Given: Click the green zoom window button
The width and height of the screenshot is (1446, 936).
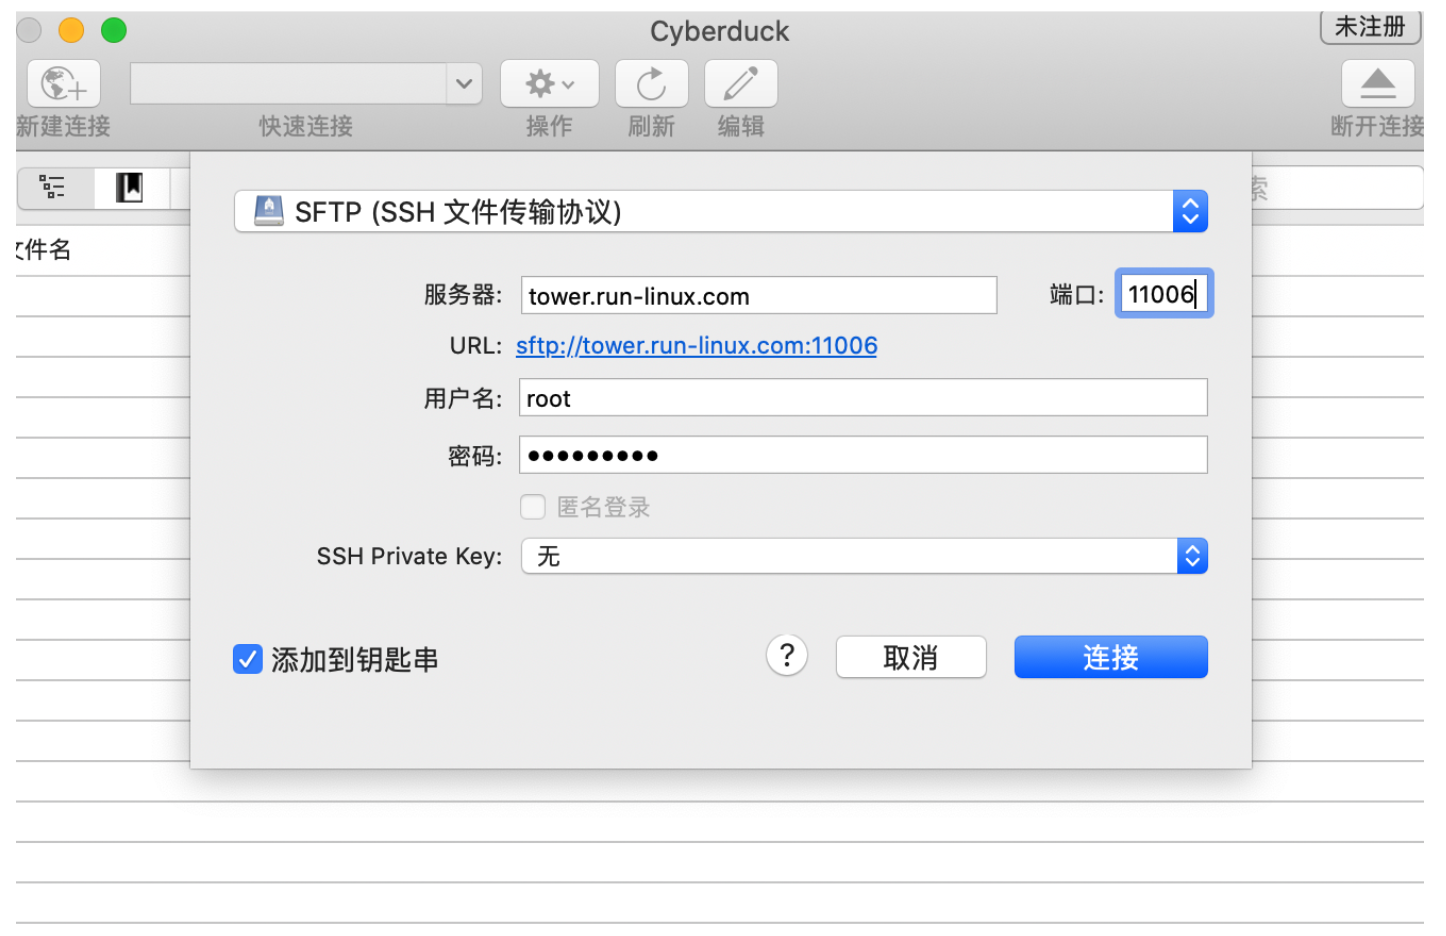Looking at the screenshot, I should pos(114,31).
